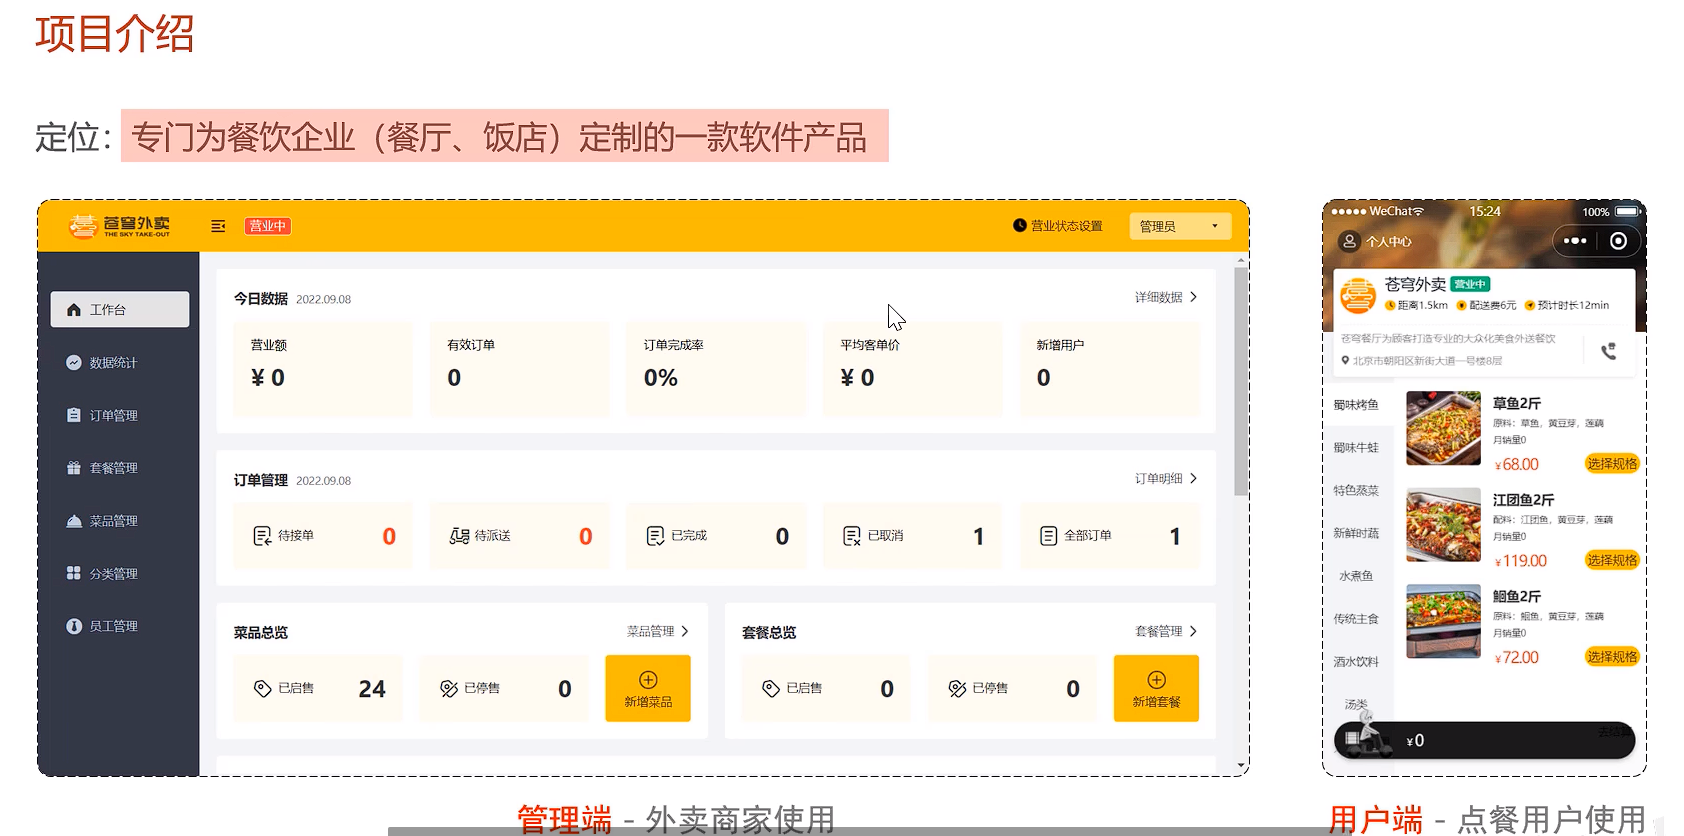Click the phone call icon in shop info
This screenshot has height=836, width=1684.
click(x=1608, y=351)
